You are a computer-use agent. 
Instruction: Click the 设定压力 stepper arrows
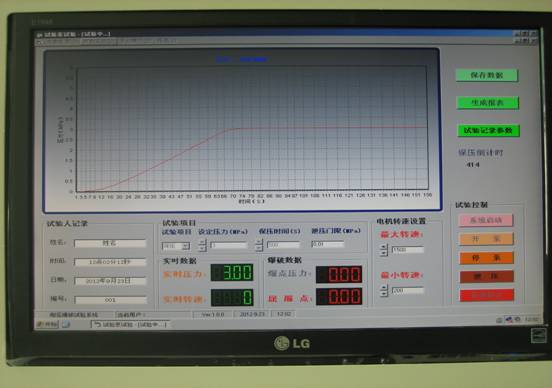[202, 245]
